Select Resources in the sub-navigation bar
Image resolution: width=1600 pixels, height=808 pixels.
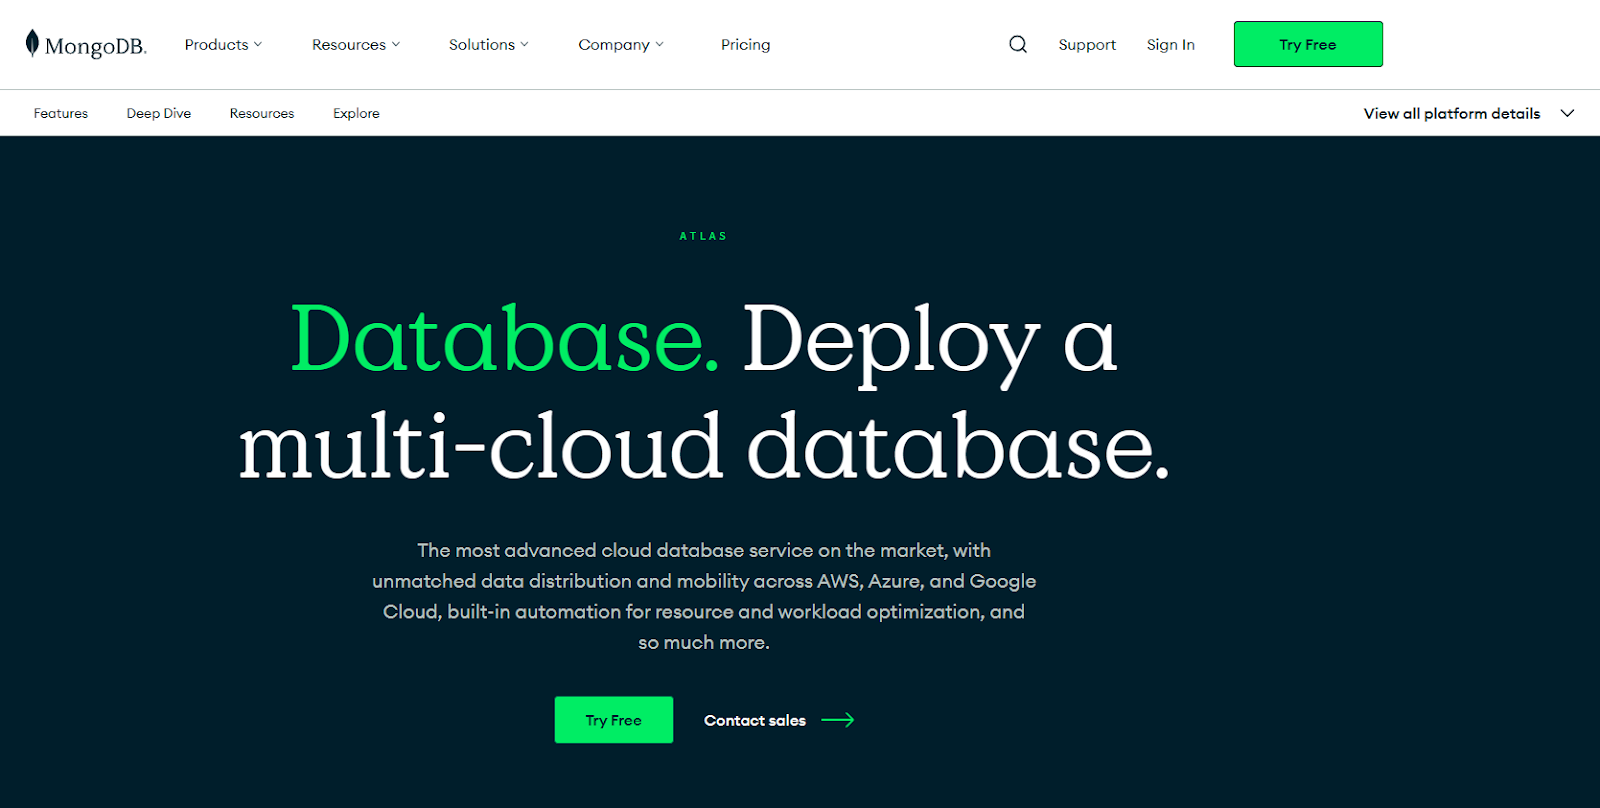pyautogui.click(x=262, y=113)
